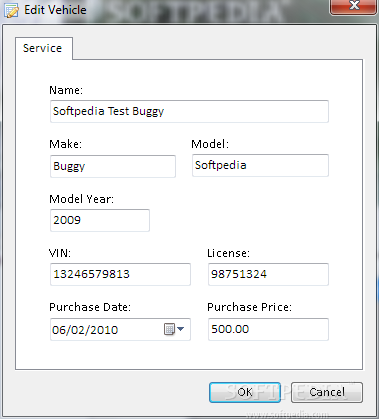Click the Edit Vehicle title bar icon

click(x=12, y=10)
